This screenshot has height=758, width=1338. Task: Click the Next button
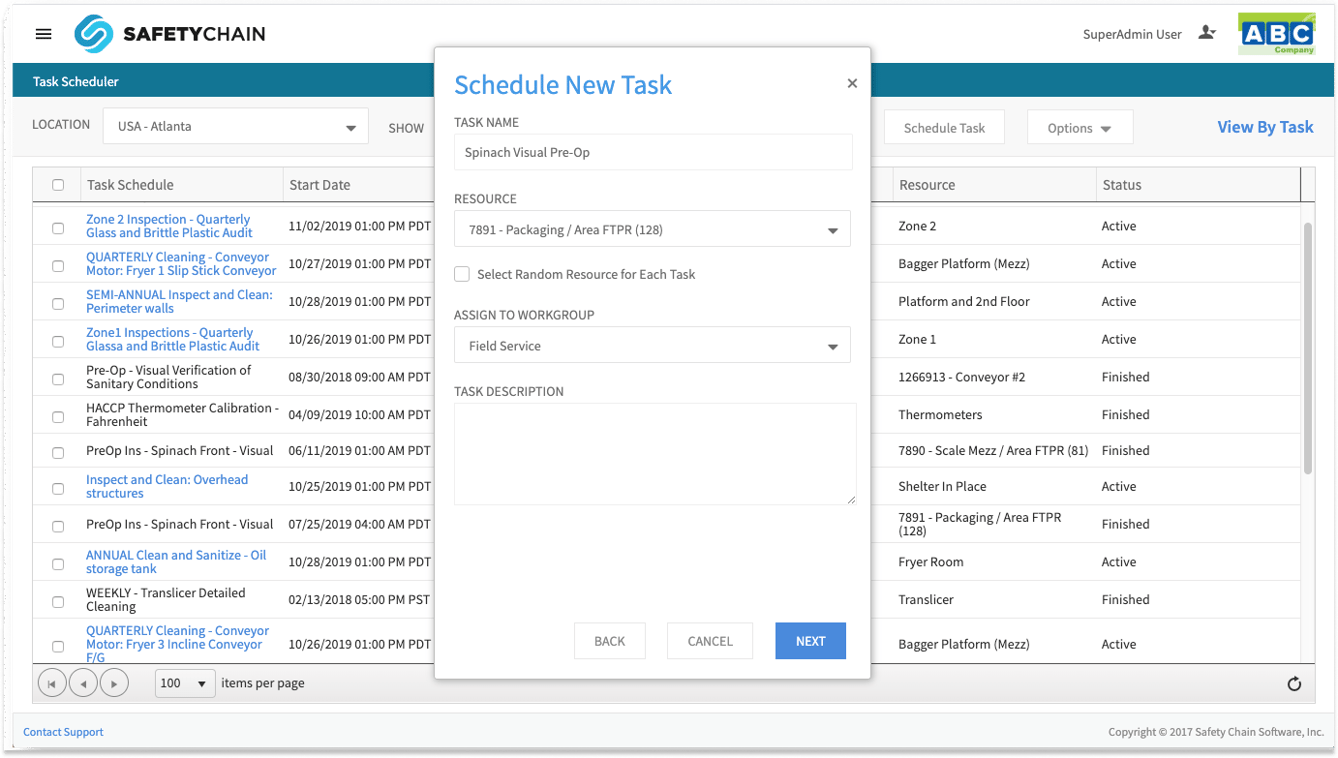pyautogui.click(x=810, y=641)
